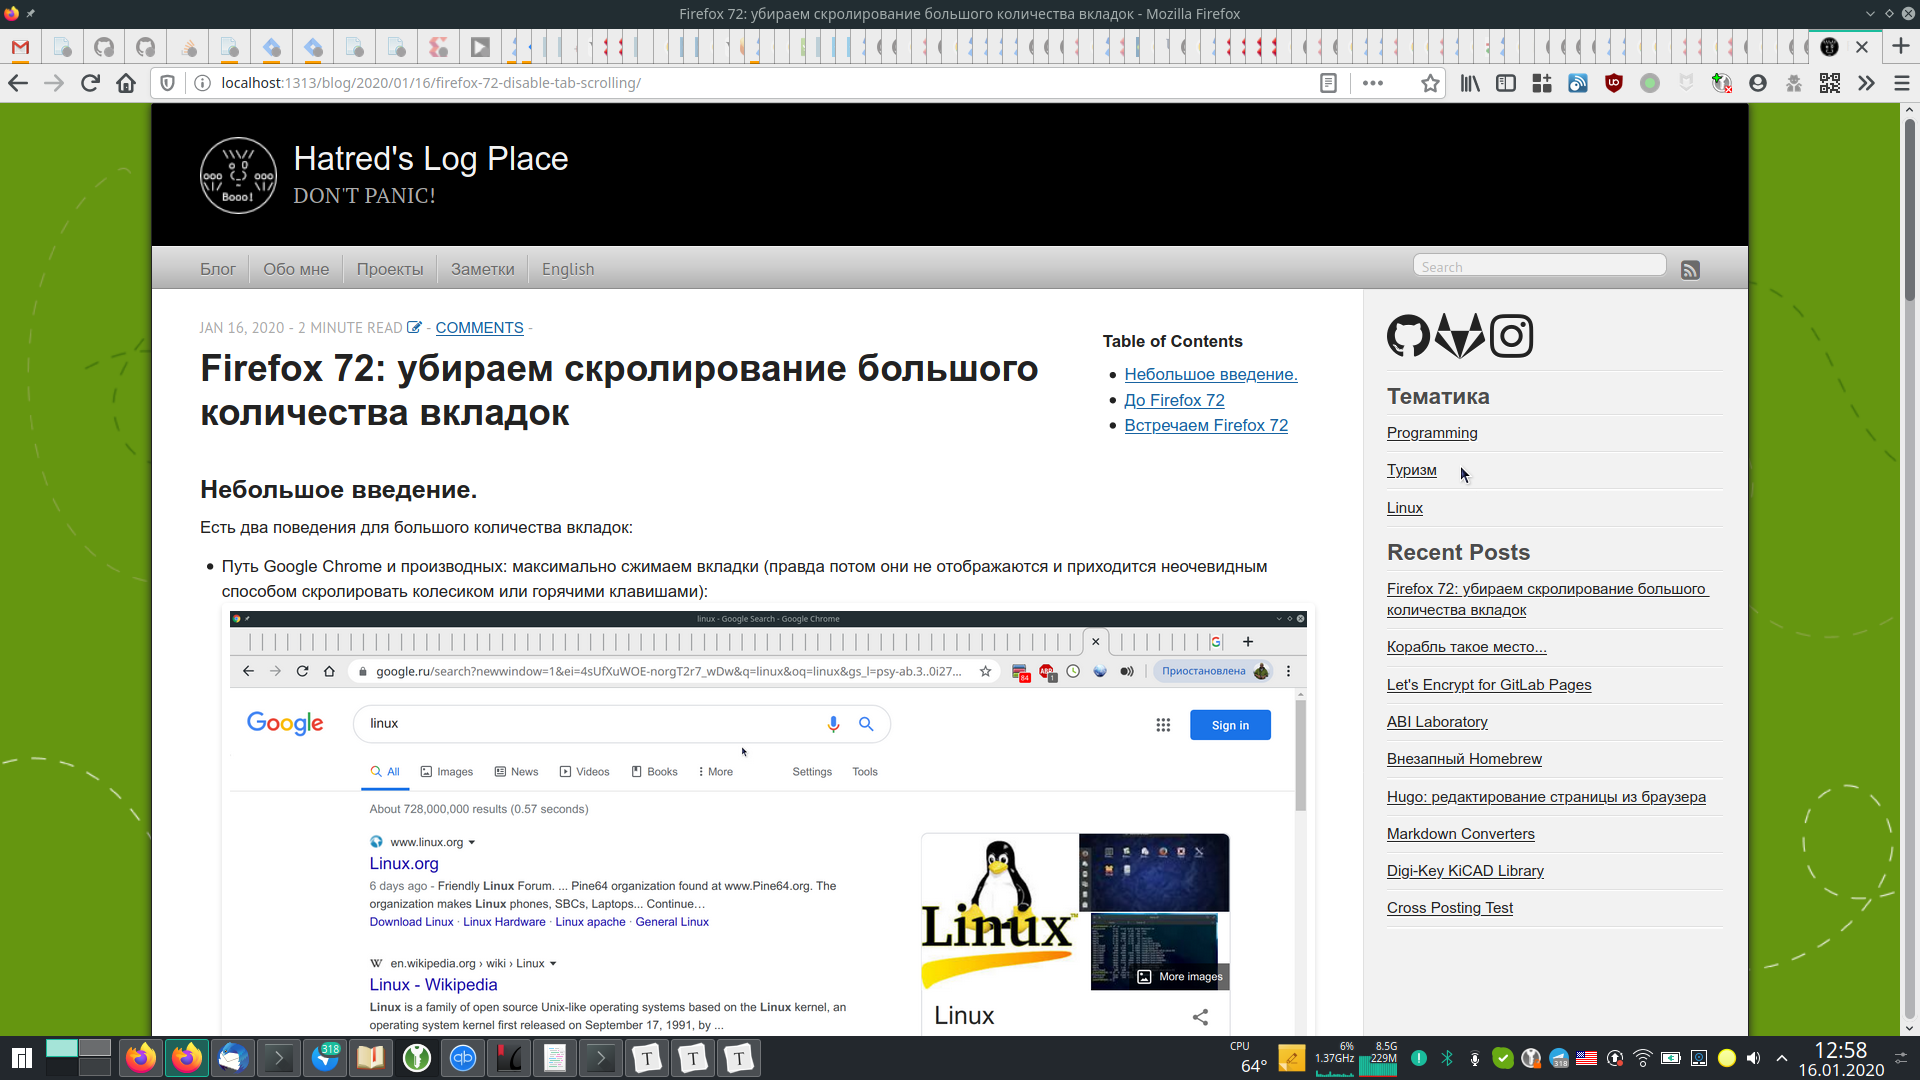1920x1080 pixels.
Task: Expand hidden system tray icons arrow
Action: tap(1782, 1058)
